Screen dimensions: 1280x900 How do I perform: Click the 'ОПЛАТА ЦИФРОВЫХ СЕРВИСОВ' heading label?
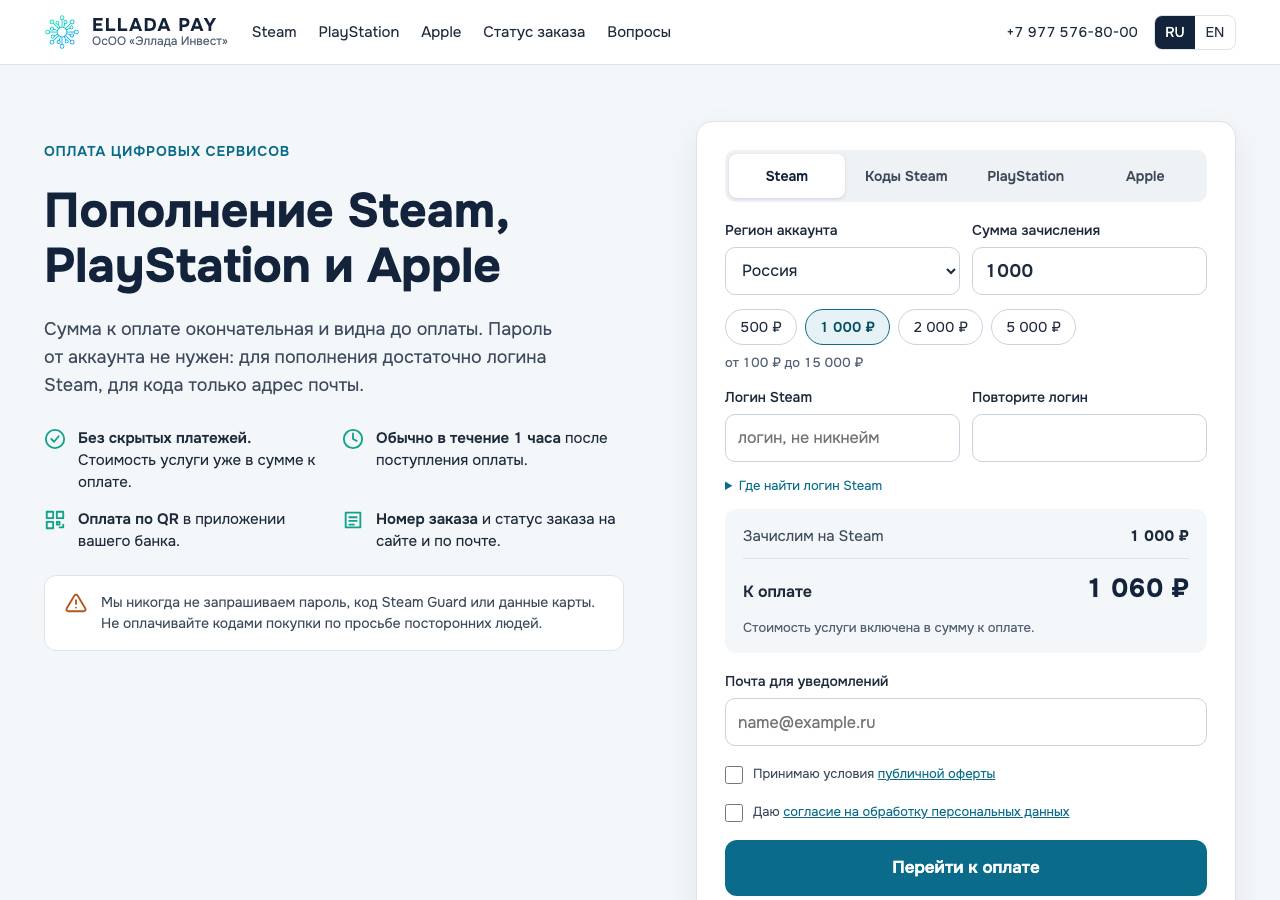167,151
